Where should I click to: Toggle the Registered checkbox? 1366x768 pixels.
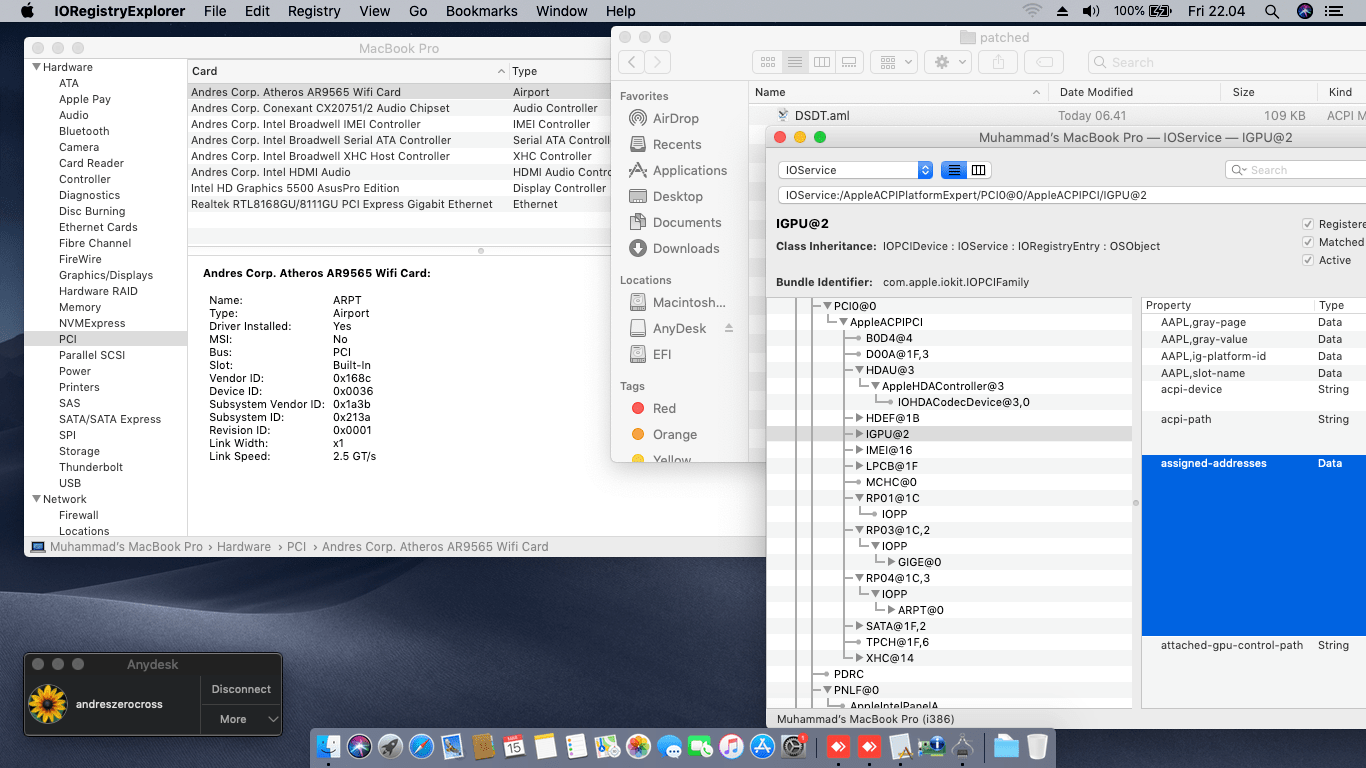coord(1308,224)
